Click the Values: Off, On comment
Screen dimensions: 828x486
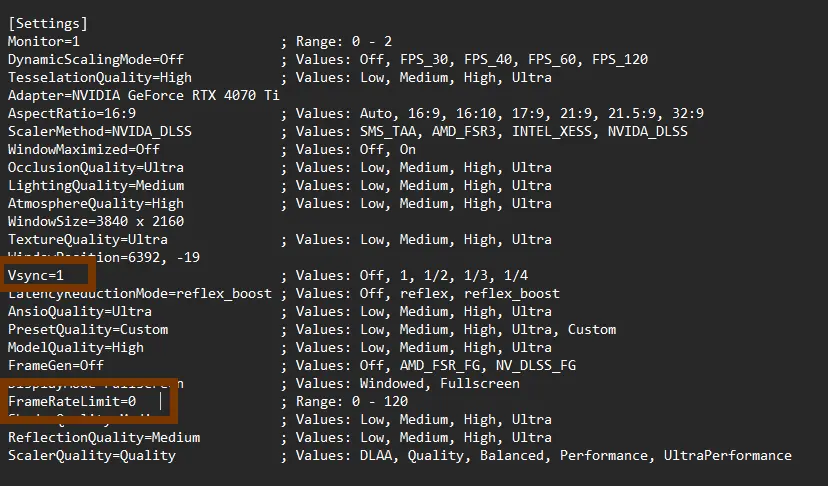pyautogui.click(x=348, y=149)
